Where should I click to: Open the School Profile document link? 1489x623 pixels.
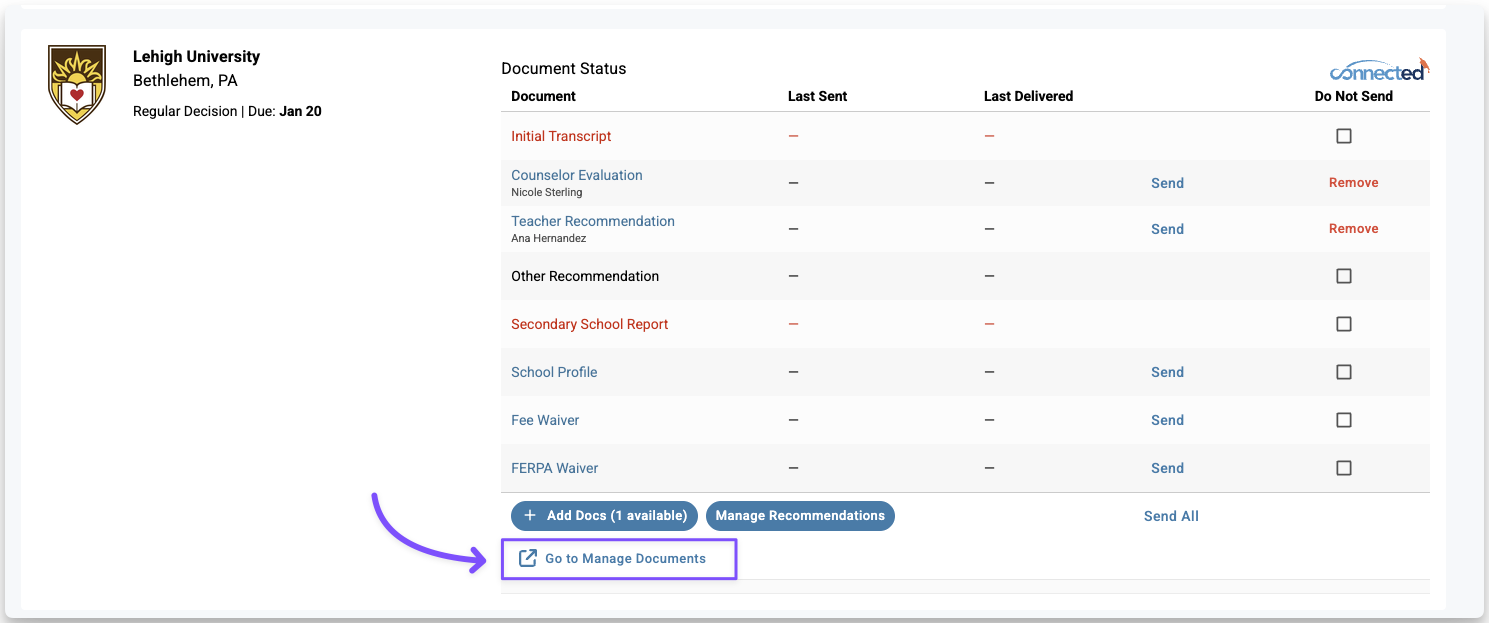click(x=554, y=372)
